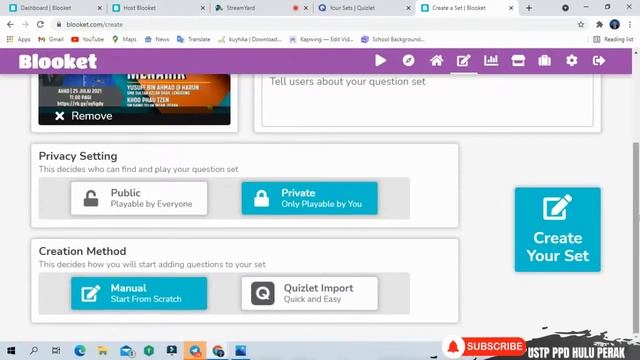Click the Logout arrow icon
The image size is (640, 360).
599,61
